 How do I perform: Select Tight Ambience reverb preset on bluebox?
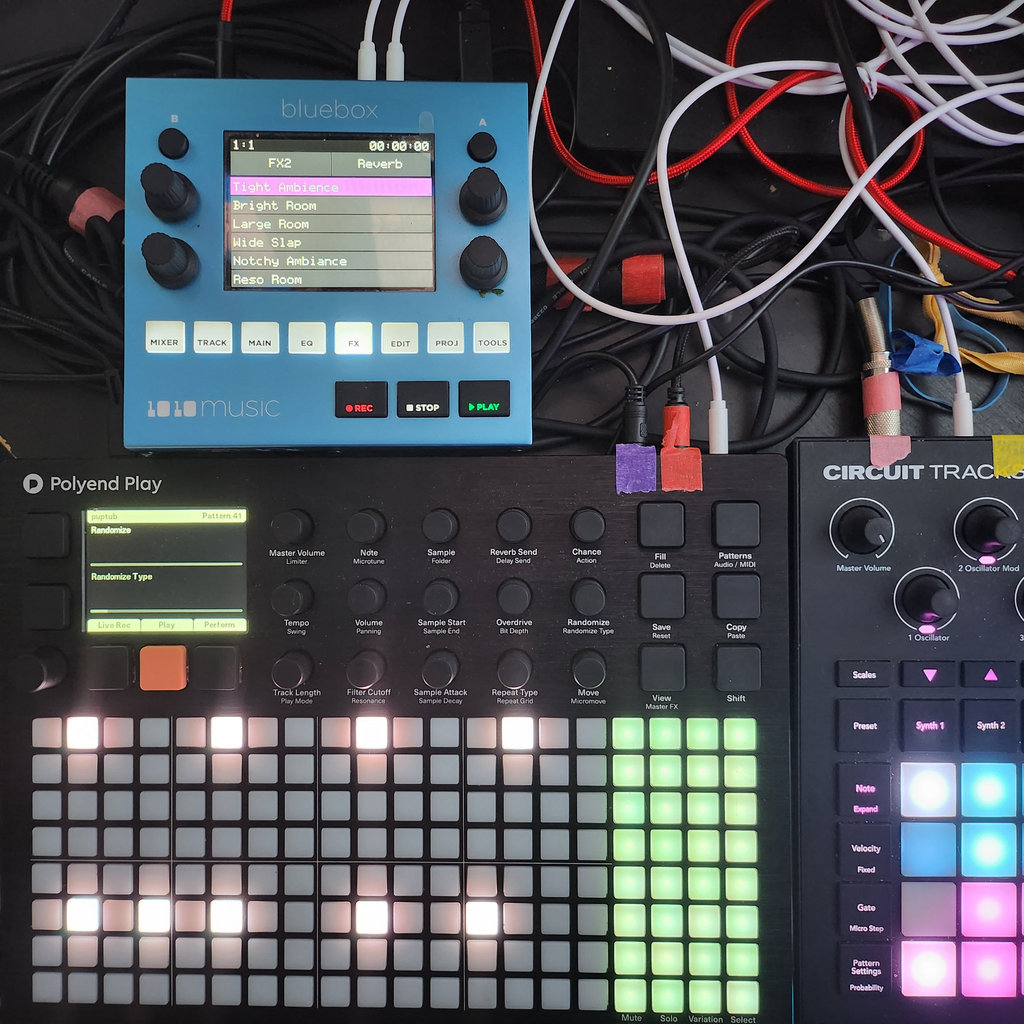[x=330, y=187]
